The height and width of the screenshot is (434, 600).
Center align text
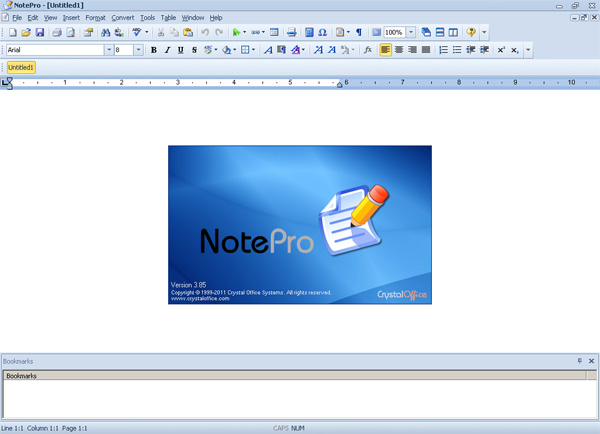[x=399, y=50]
